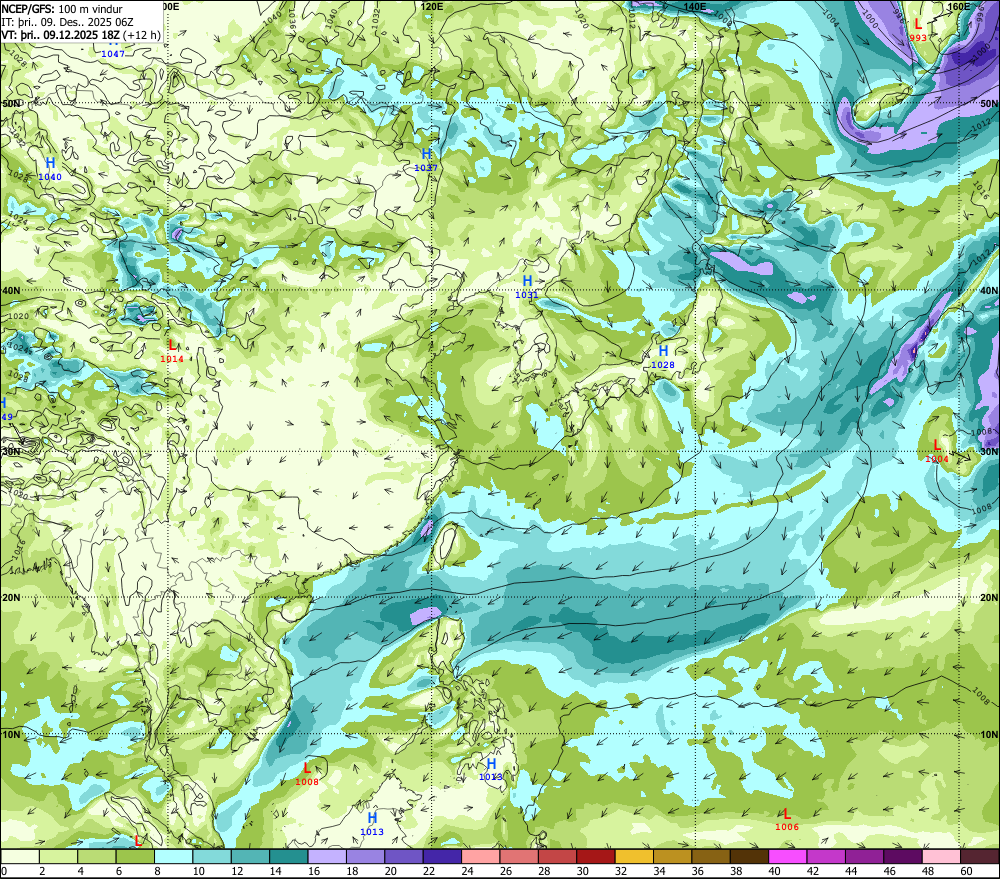Click the legend scale number 40
The width and height of the screenshot is (1000, 879).
pyautogui.click(x=774, y=871)
